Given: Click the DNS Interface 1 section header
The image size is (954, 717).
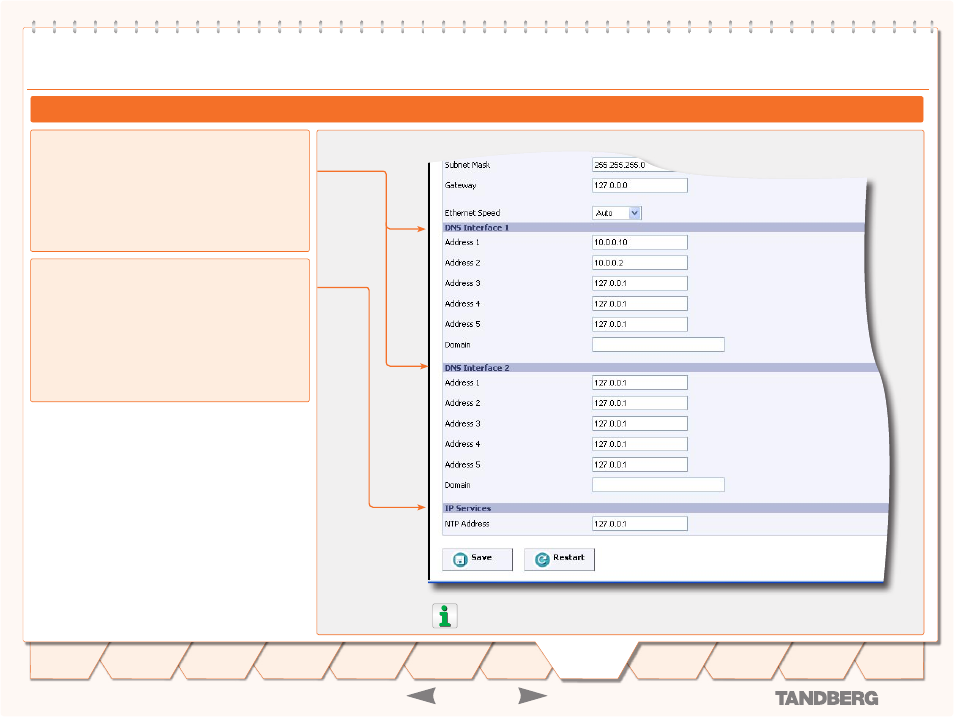Looking at the screenshot, I should (654, 228).
